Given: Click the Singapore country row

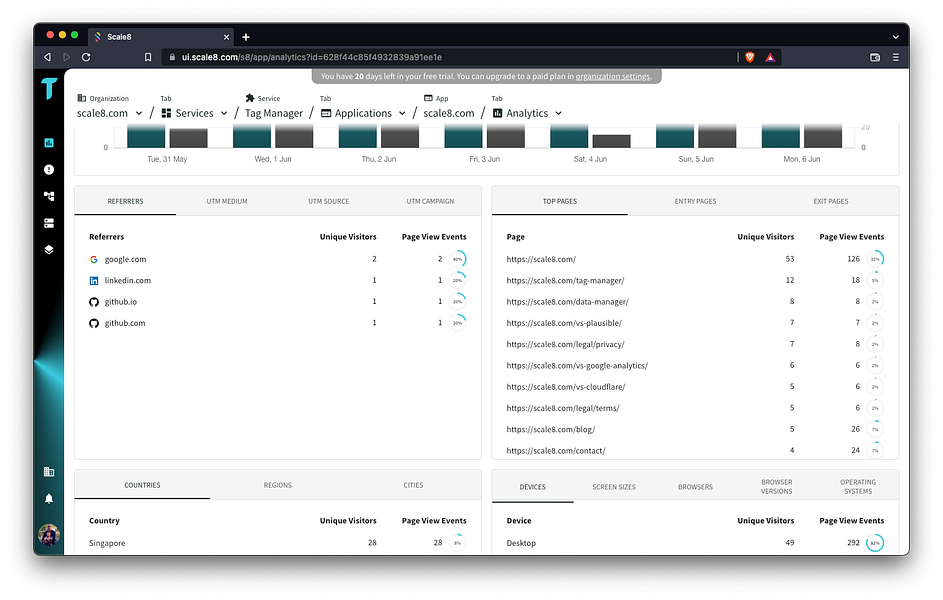Looking at the screenshot, I should pyautogui.click(x=278, y=543).
